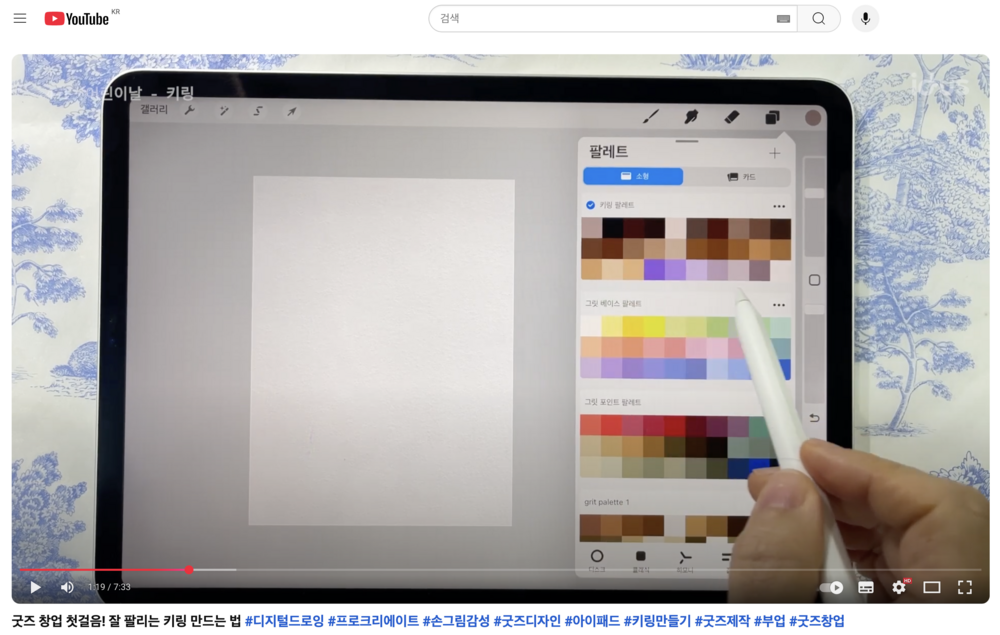Mute the video volume

click(x=67, y=587)
